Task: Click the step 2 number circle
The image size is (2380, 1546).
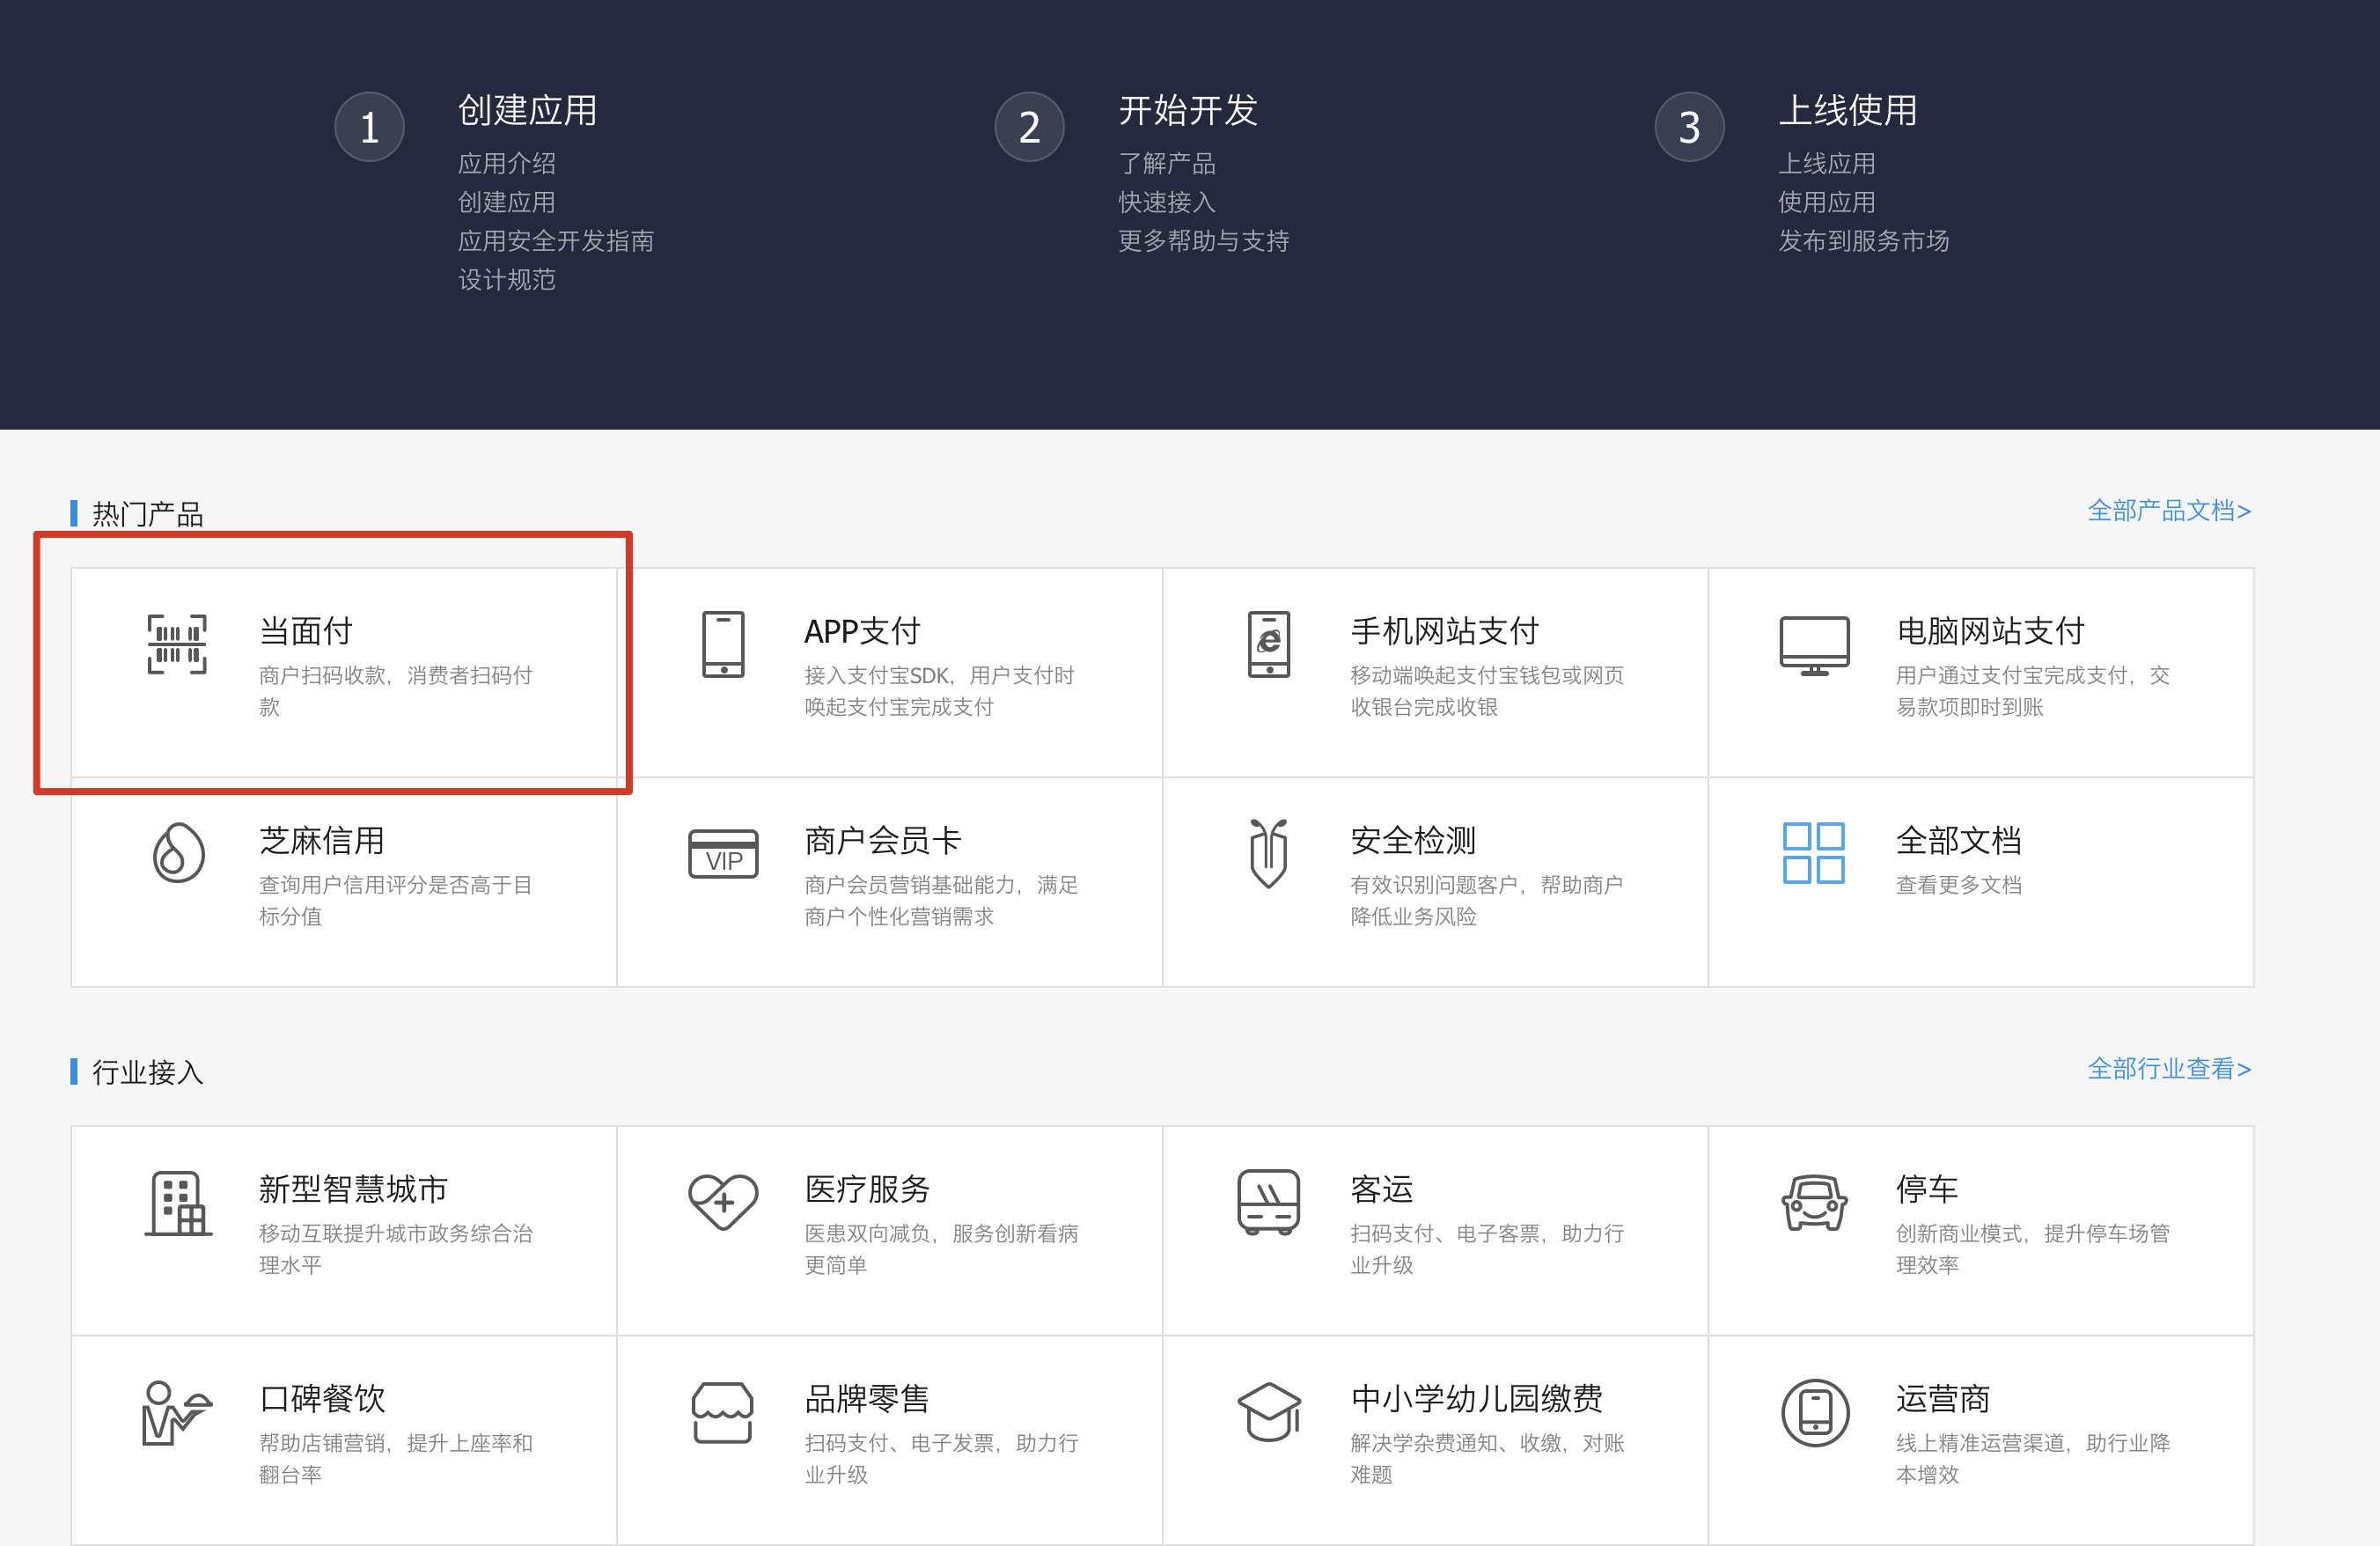Action: (x=1029, y=127)
